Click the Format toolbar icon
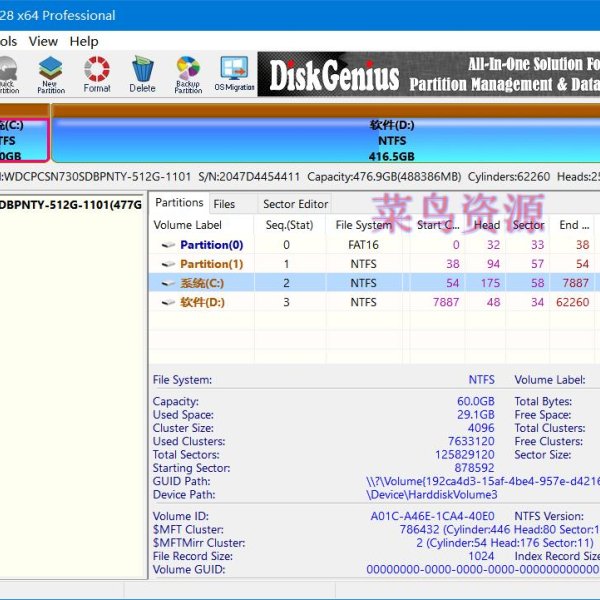The width and height of the screenshot is (600, 600). coord(97,75)
